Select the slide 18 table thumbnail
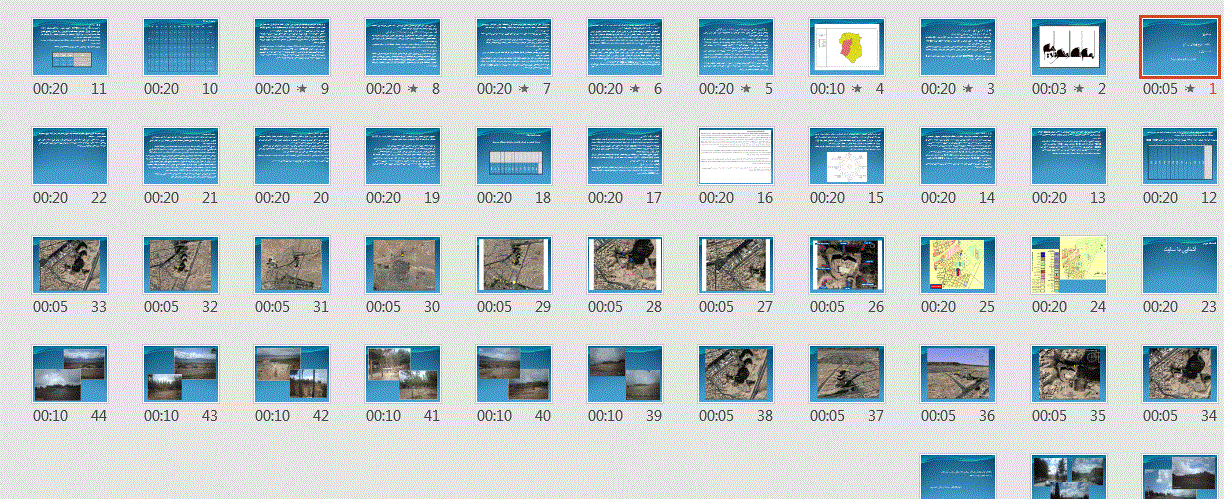The width and height of the screenshot is (1224, 499). click(x=514, y=156)
